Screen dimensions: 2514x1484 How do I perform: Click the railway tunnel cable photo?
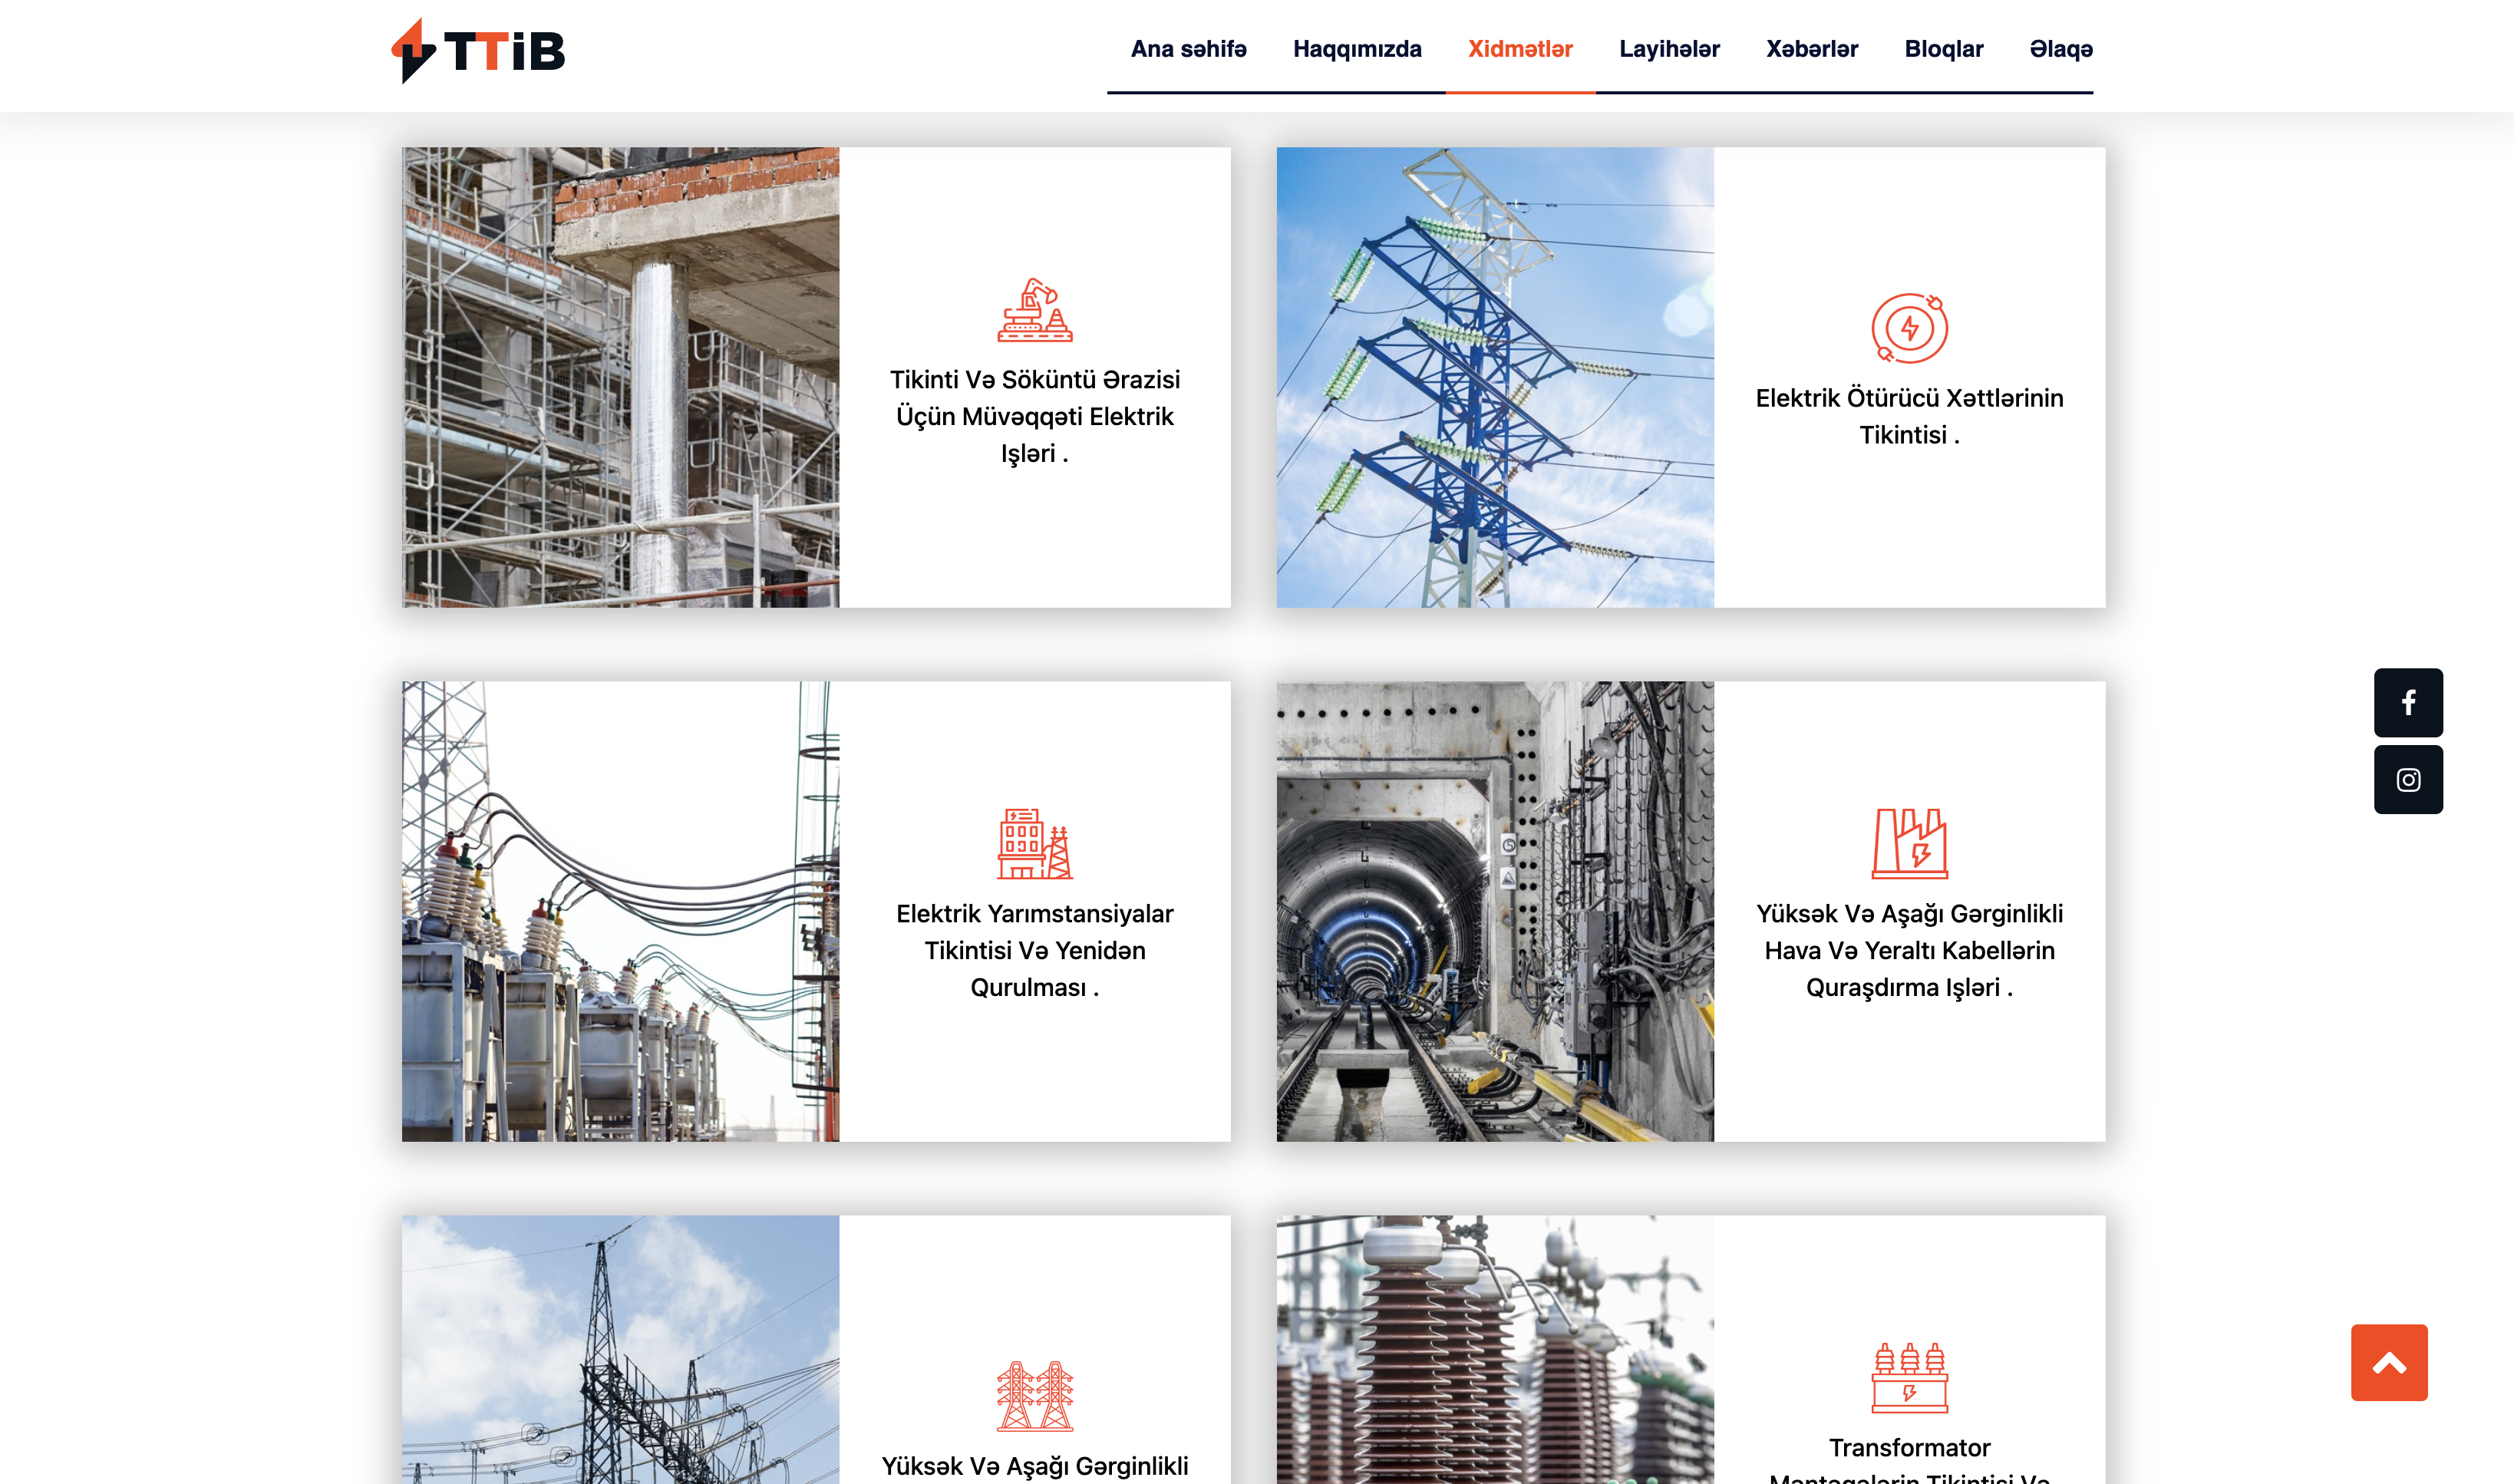pos(1494,911)
